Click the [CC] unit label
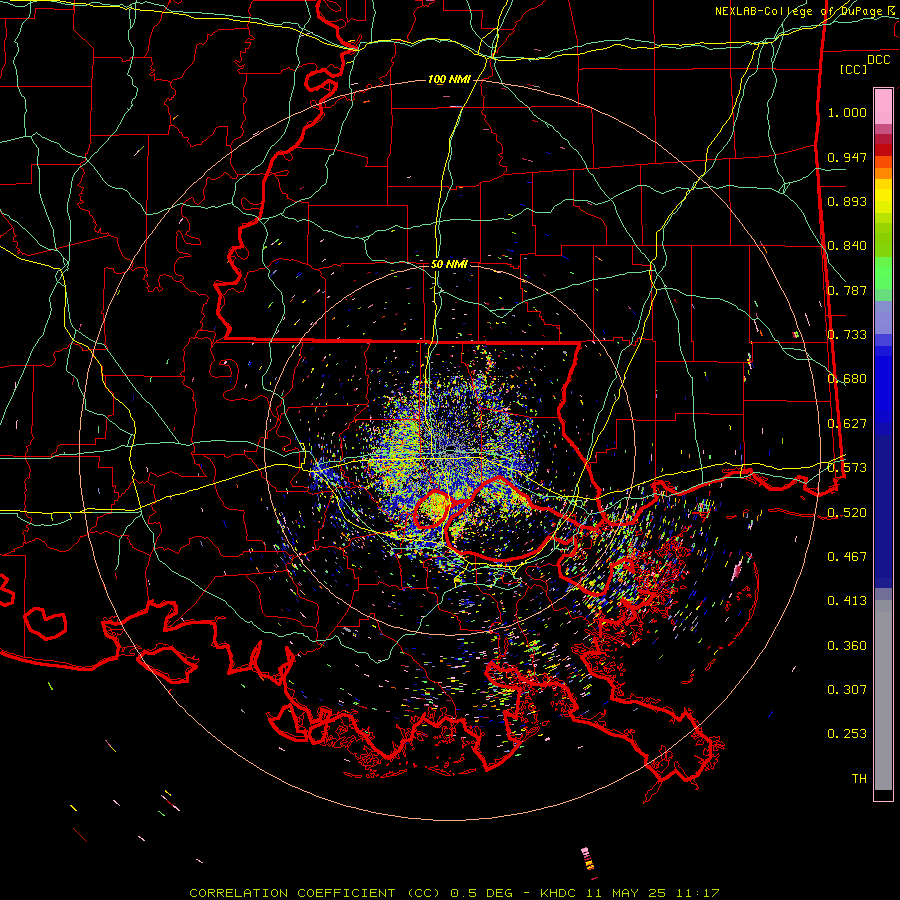The width and height of the screenshot is (900, 900). [854, 69]
